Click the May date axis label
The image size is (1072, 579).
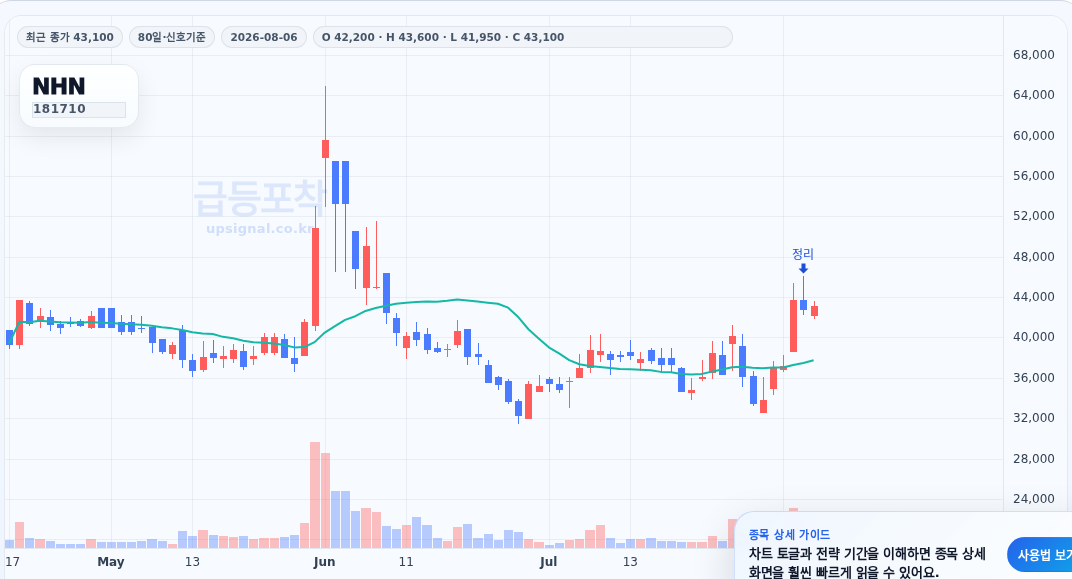click(111, 562)
